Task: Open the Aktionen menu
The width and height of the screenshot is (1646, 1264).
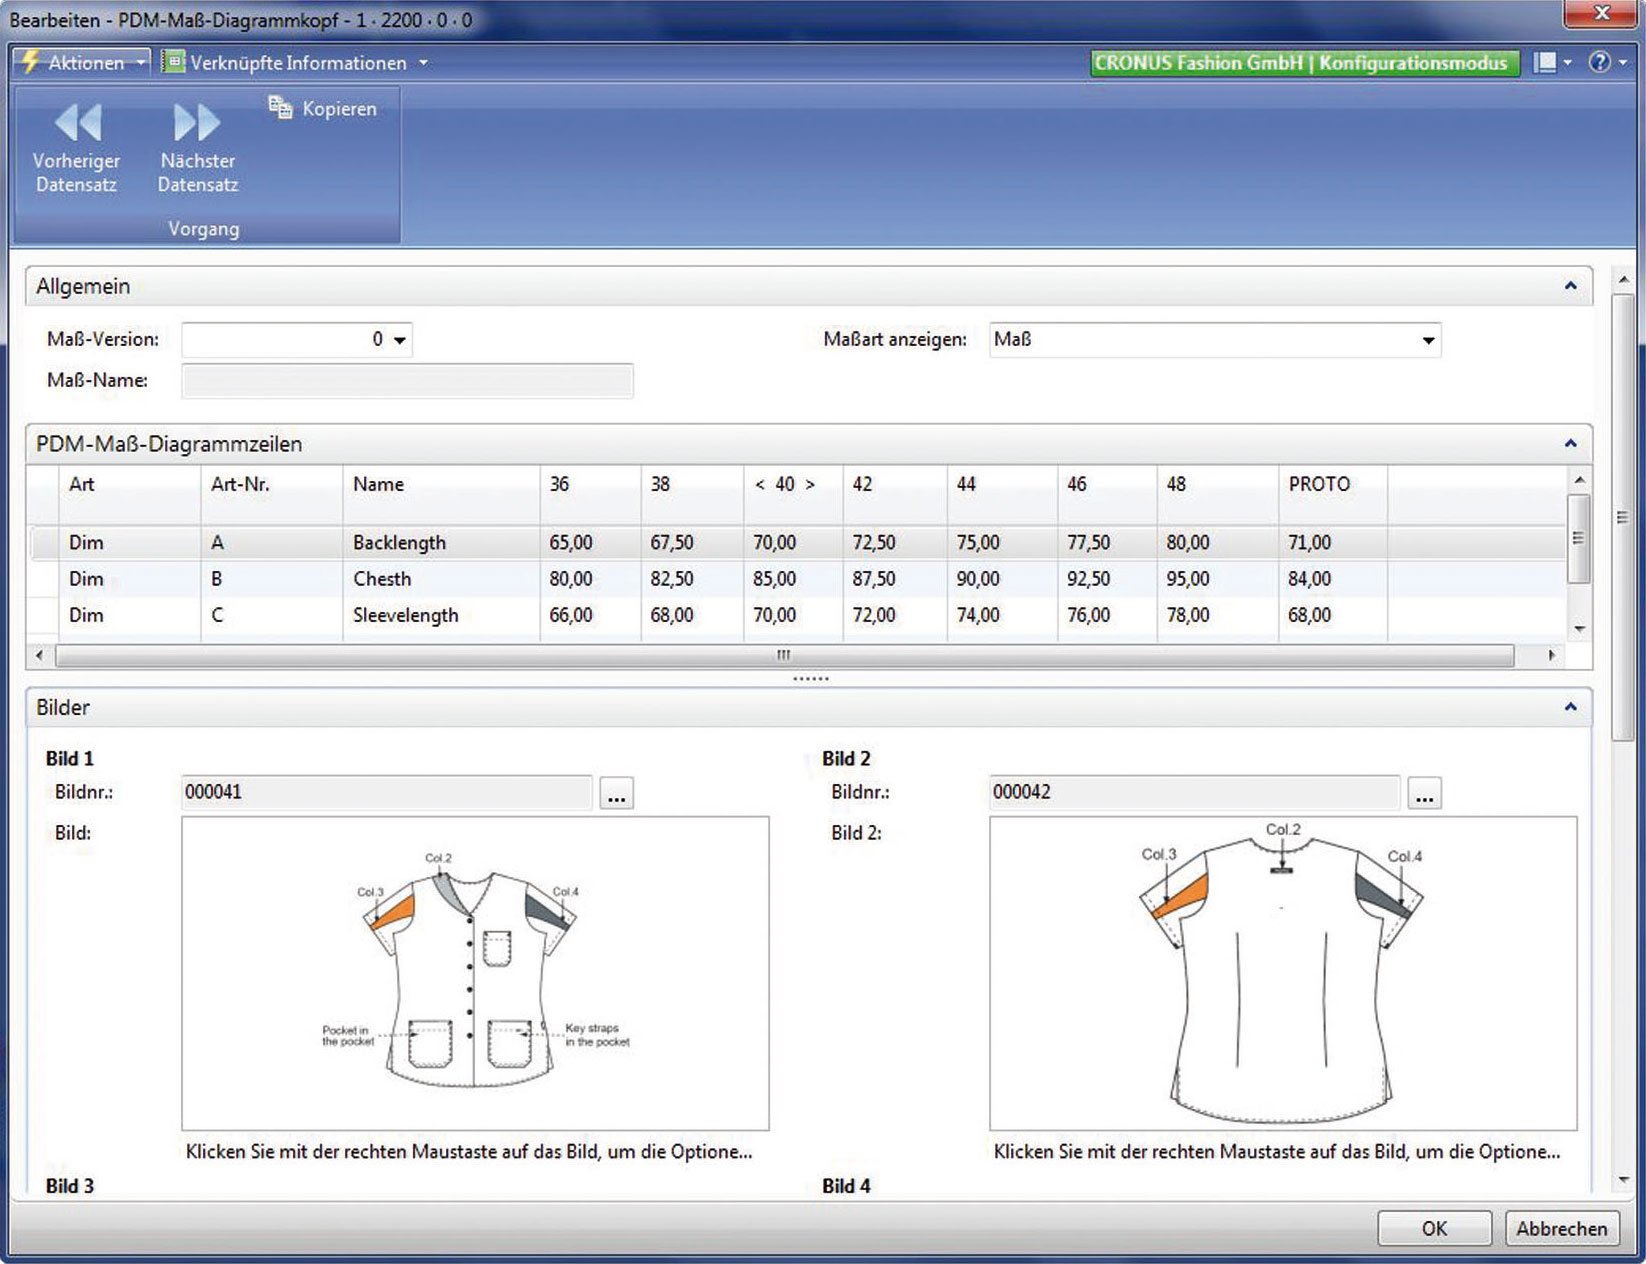Action: point(82,62)
